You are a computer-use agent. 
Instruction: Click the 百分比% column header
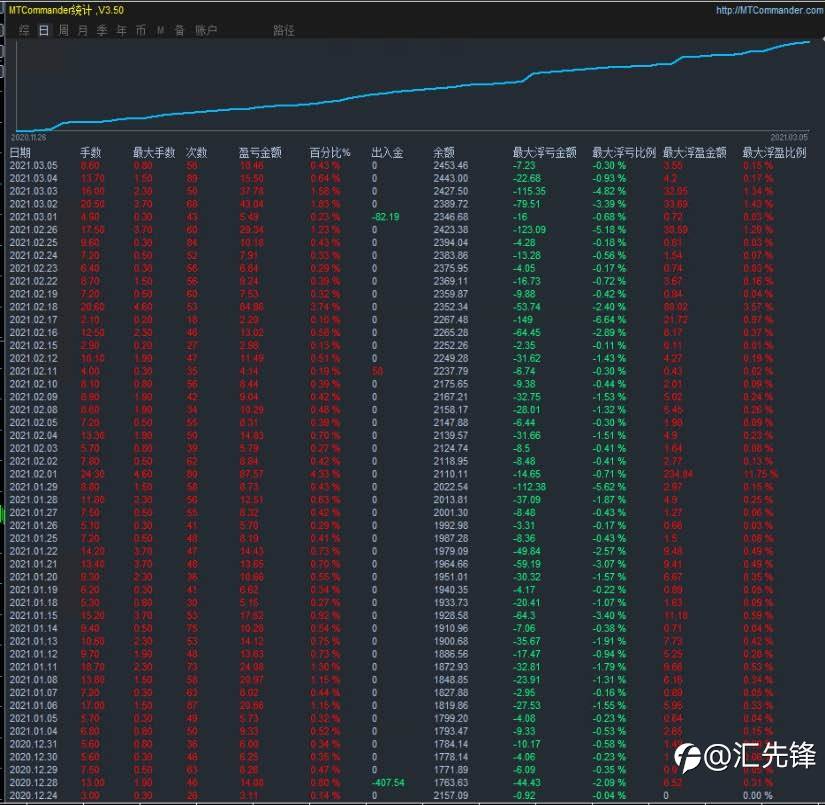pyautogui.click(x=330, y=153)
